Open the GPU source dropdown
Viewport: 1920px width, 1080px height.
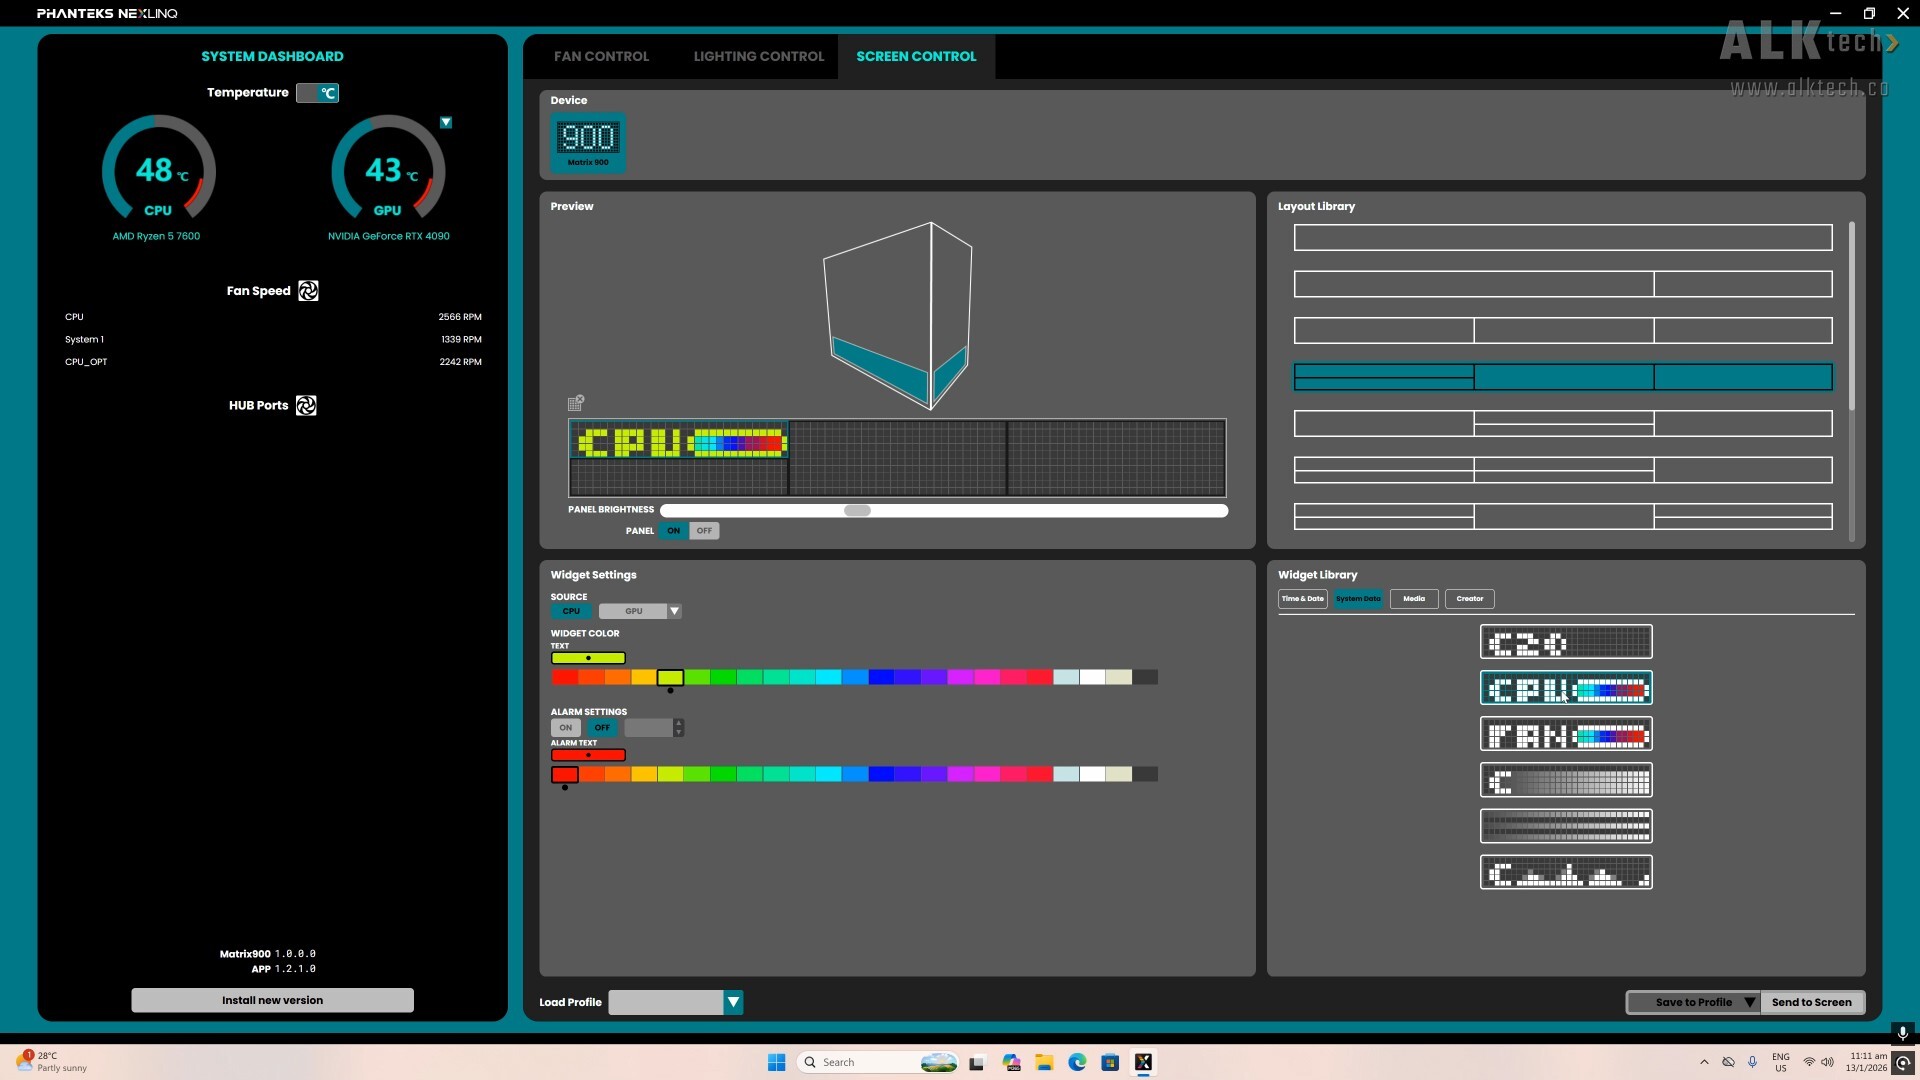click(674, 611)
